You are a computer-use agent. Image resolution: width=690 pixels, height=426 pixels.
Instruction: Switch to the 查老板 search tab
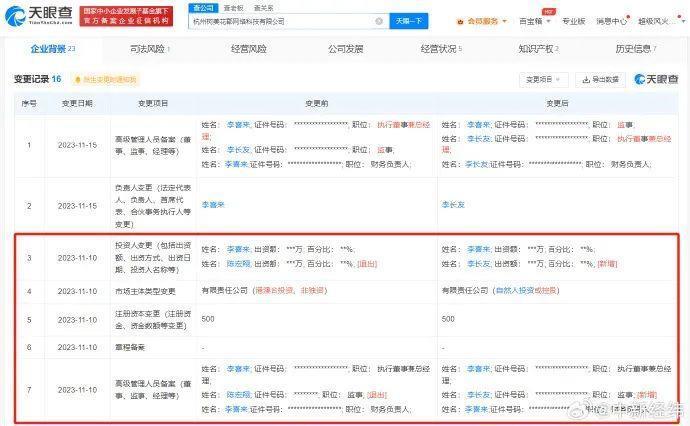point(233,8)
